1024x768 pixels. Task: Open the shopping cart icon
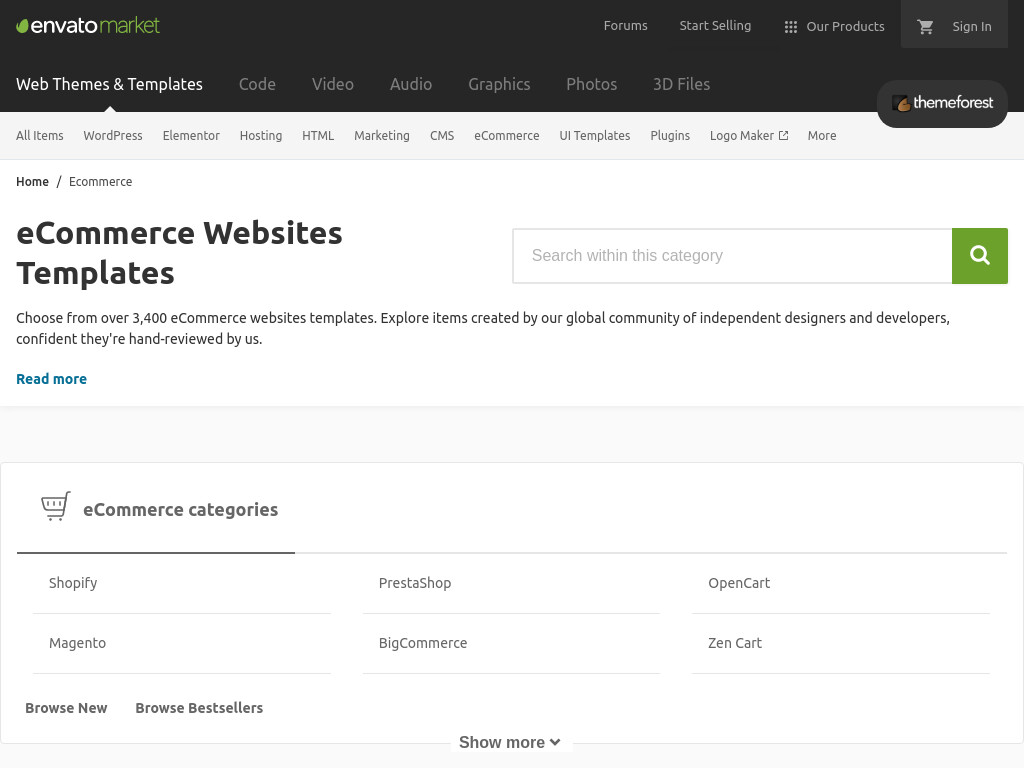925,27
